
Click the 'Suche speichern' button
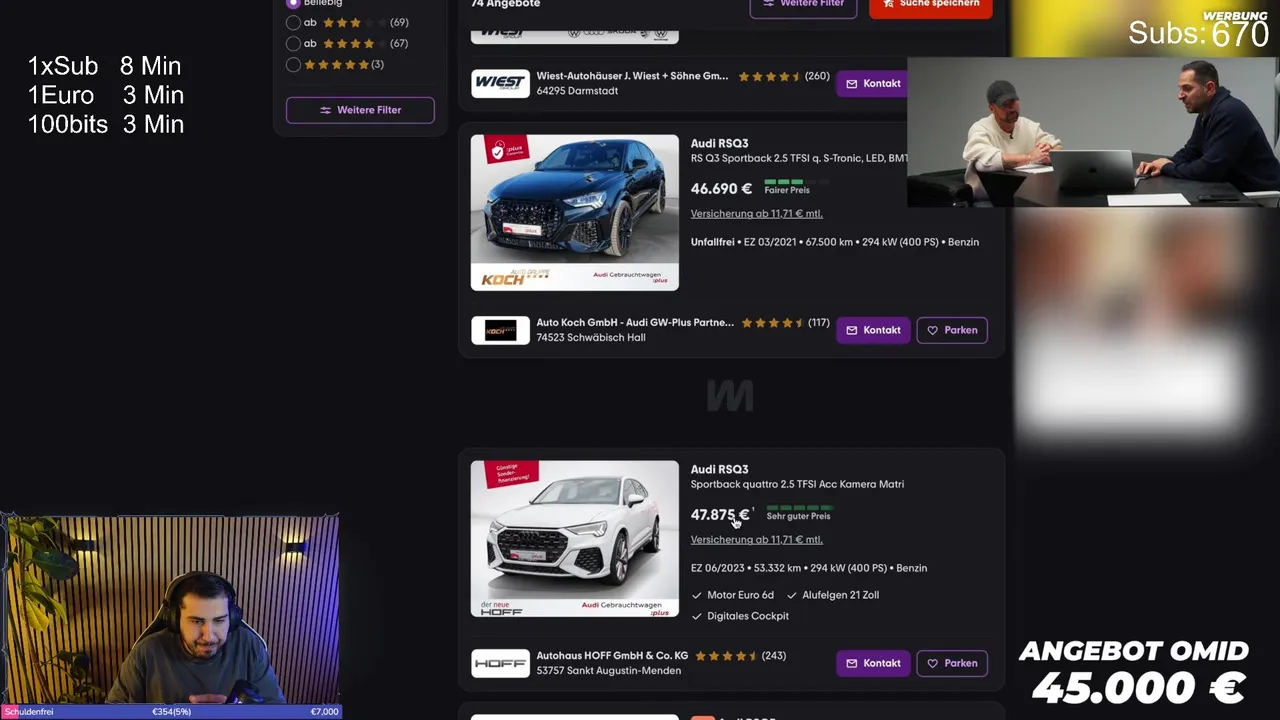[930, 6]
